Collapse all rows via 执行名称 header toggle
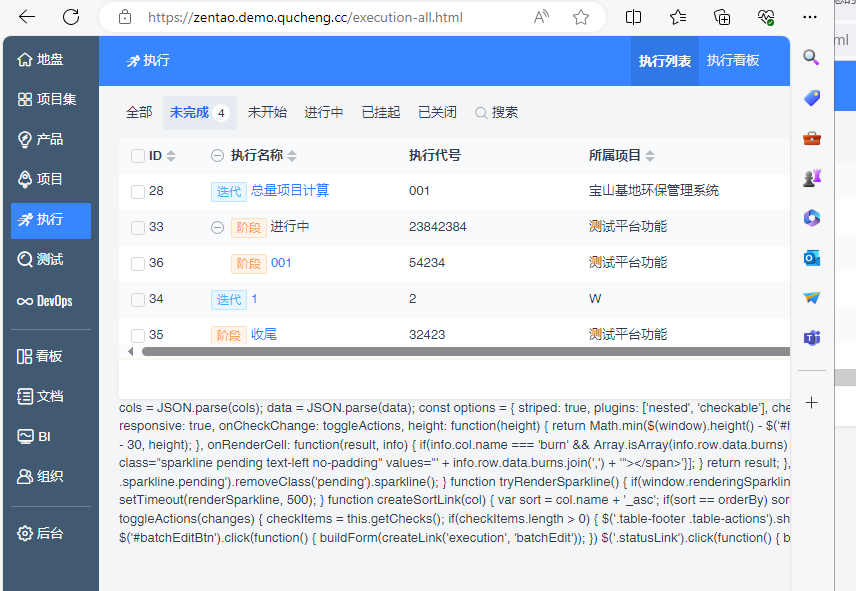This screenshot has width=856, height=591. [217, 156]
